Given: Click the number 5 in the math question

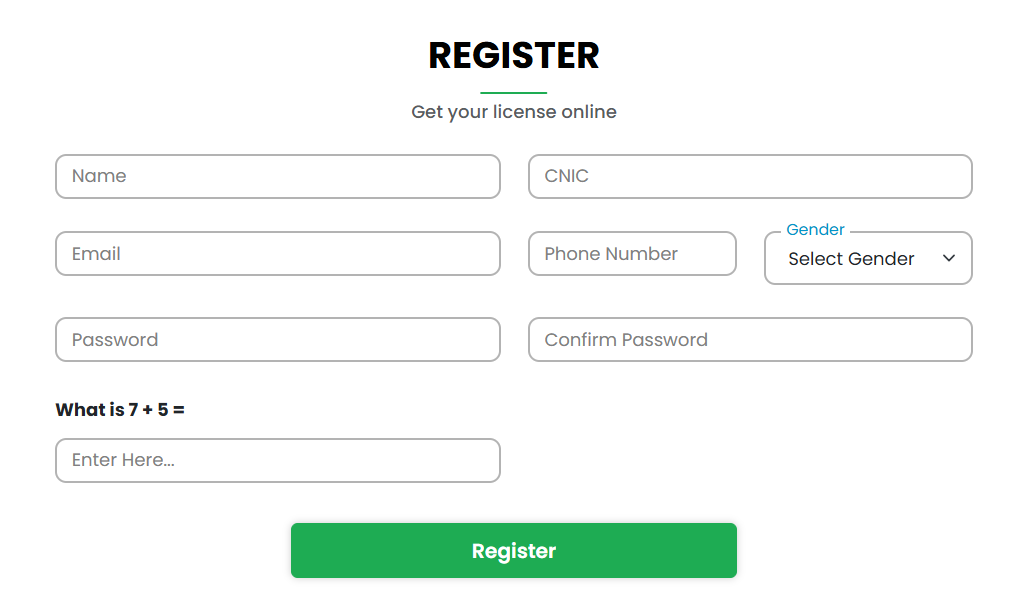Looking at the screenshot, I should [163, 410].
